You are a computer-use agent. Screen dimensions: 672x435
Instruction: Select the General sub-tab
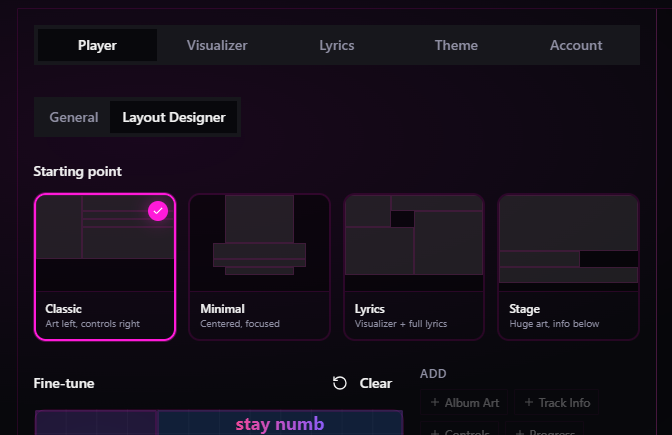[x=74, y=117]
